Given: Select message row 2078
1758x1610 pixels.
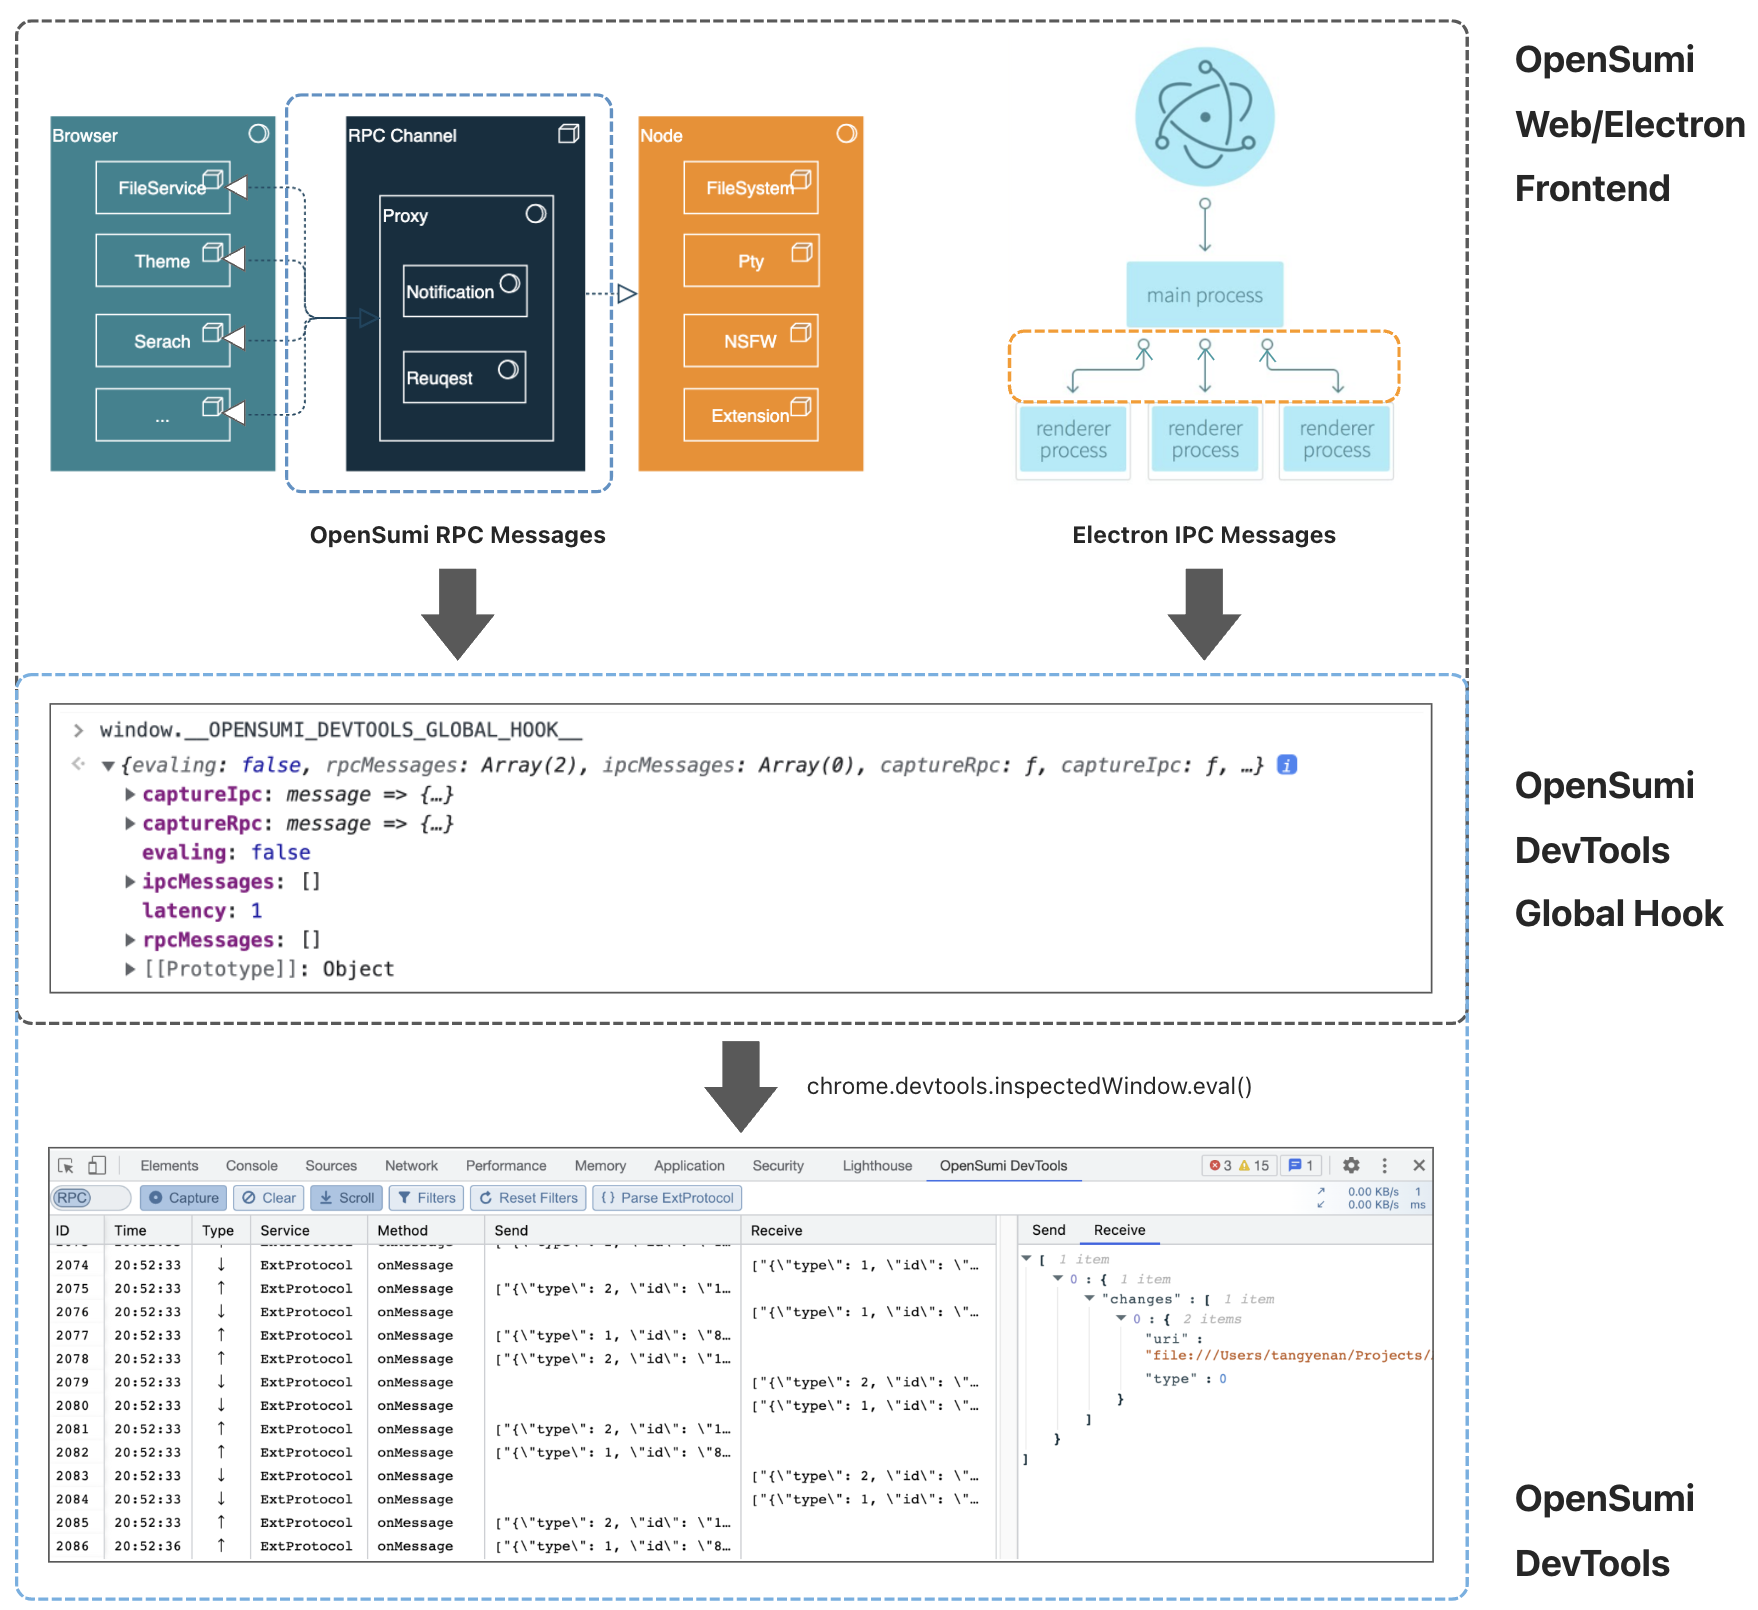Looking at the screenshot, I should click(x=522, y=1359).
